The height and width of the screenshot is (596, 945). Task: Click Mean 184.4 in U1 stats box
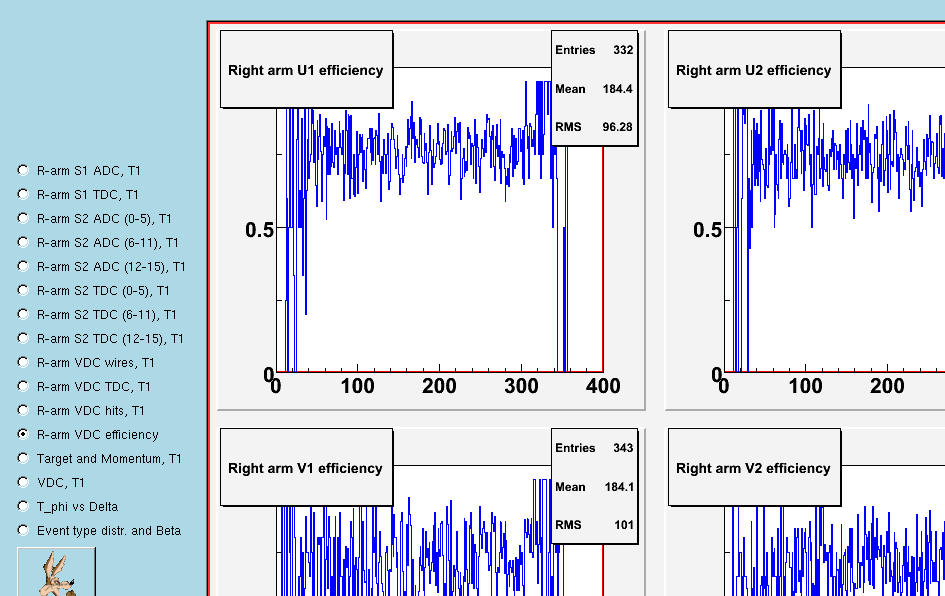594,89
